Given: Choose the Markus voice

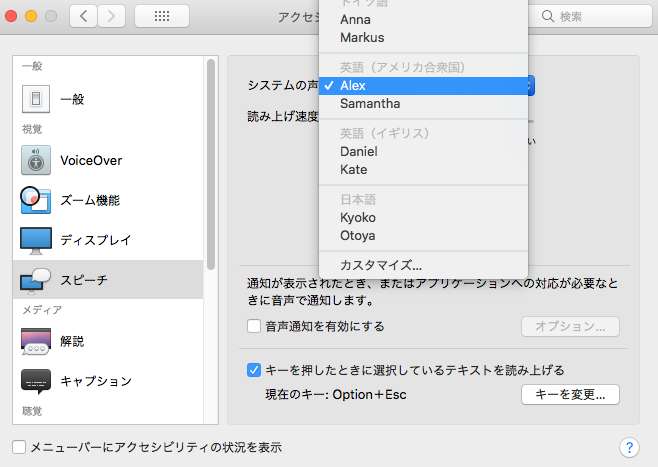Looking at the screenshot, I should pos(423,38).
